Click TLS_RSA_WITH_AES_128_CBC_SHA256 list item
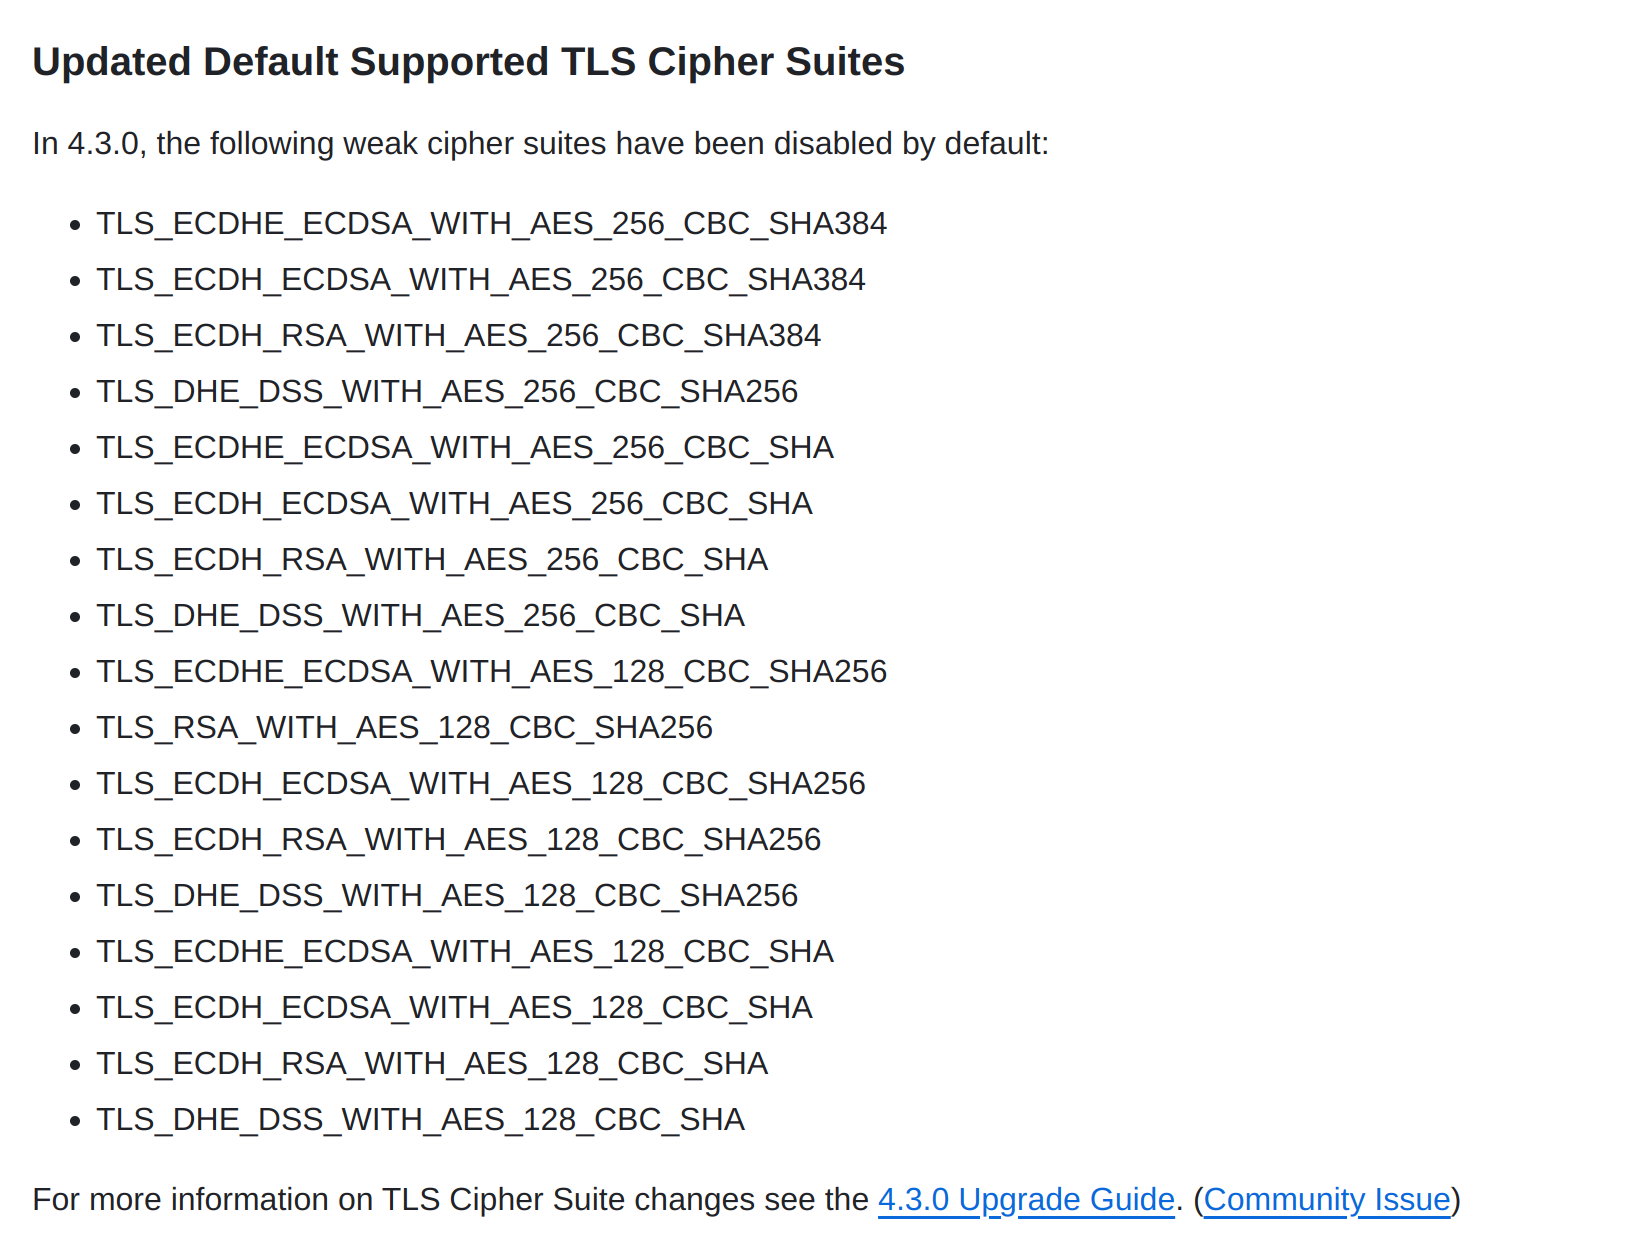This screenshot has height=1259, width=1639. [x=404, y=728]
